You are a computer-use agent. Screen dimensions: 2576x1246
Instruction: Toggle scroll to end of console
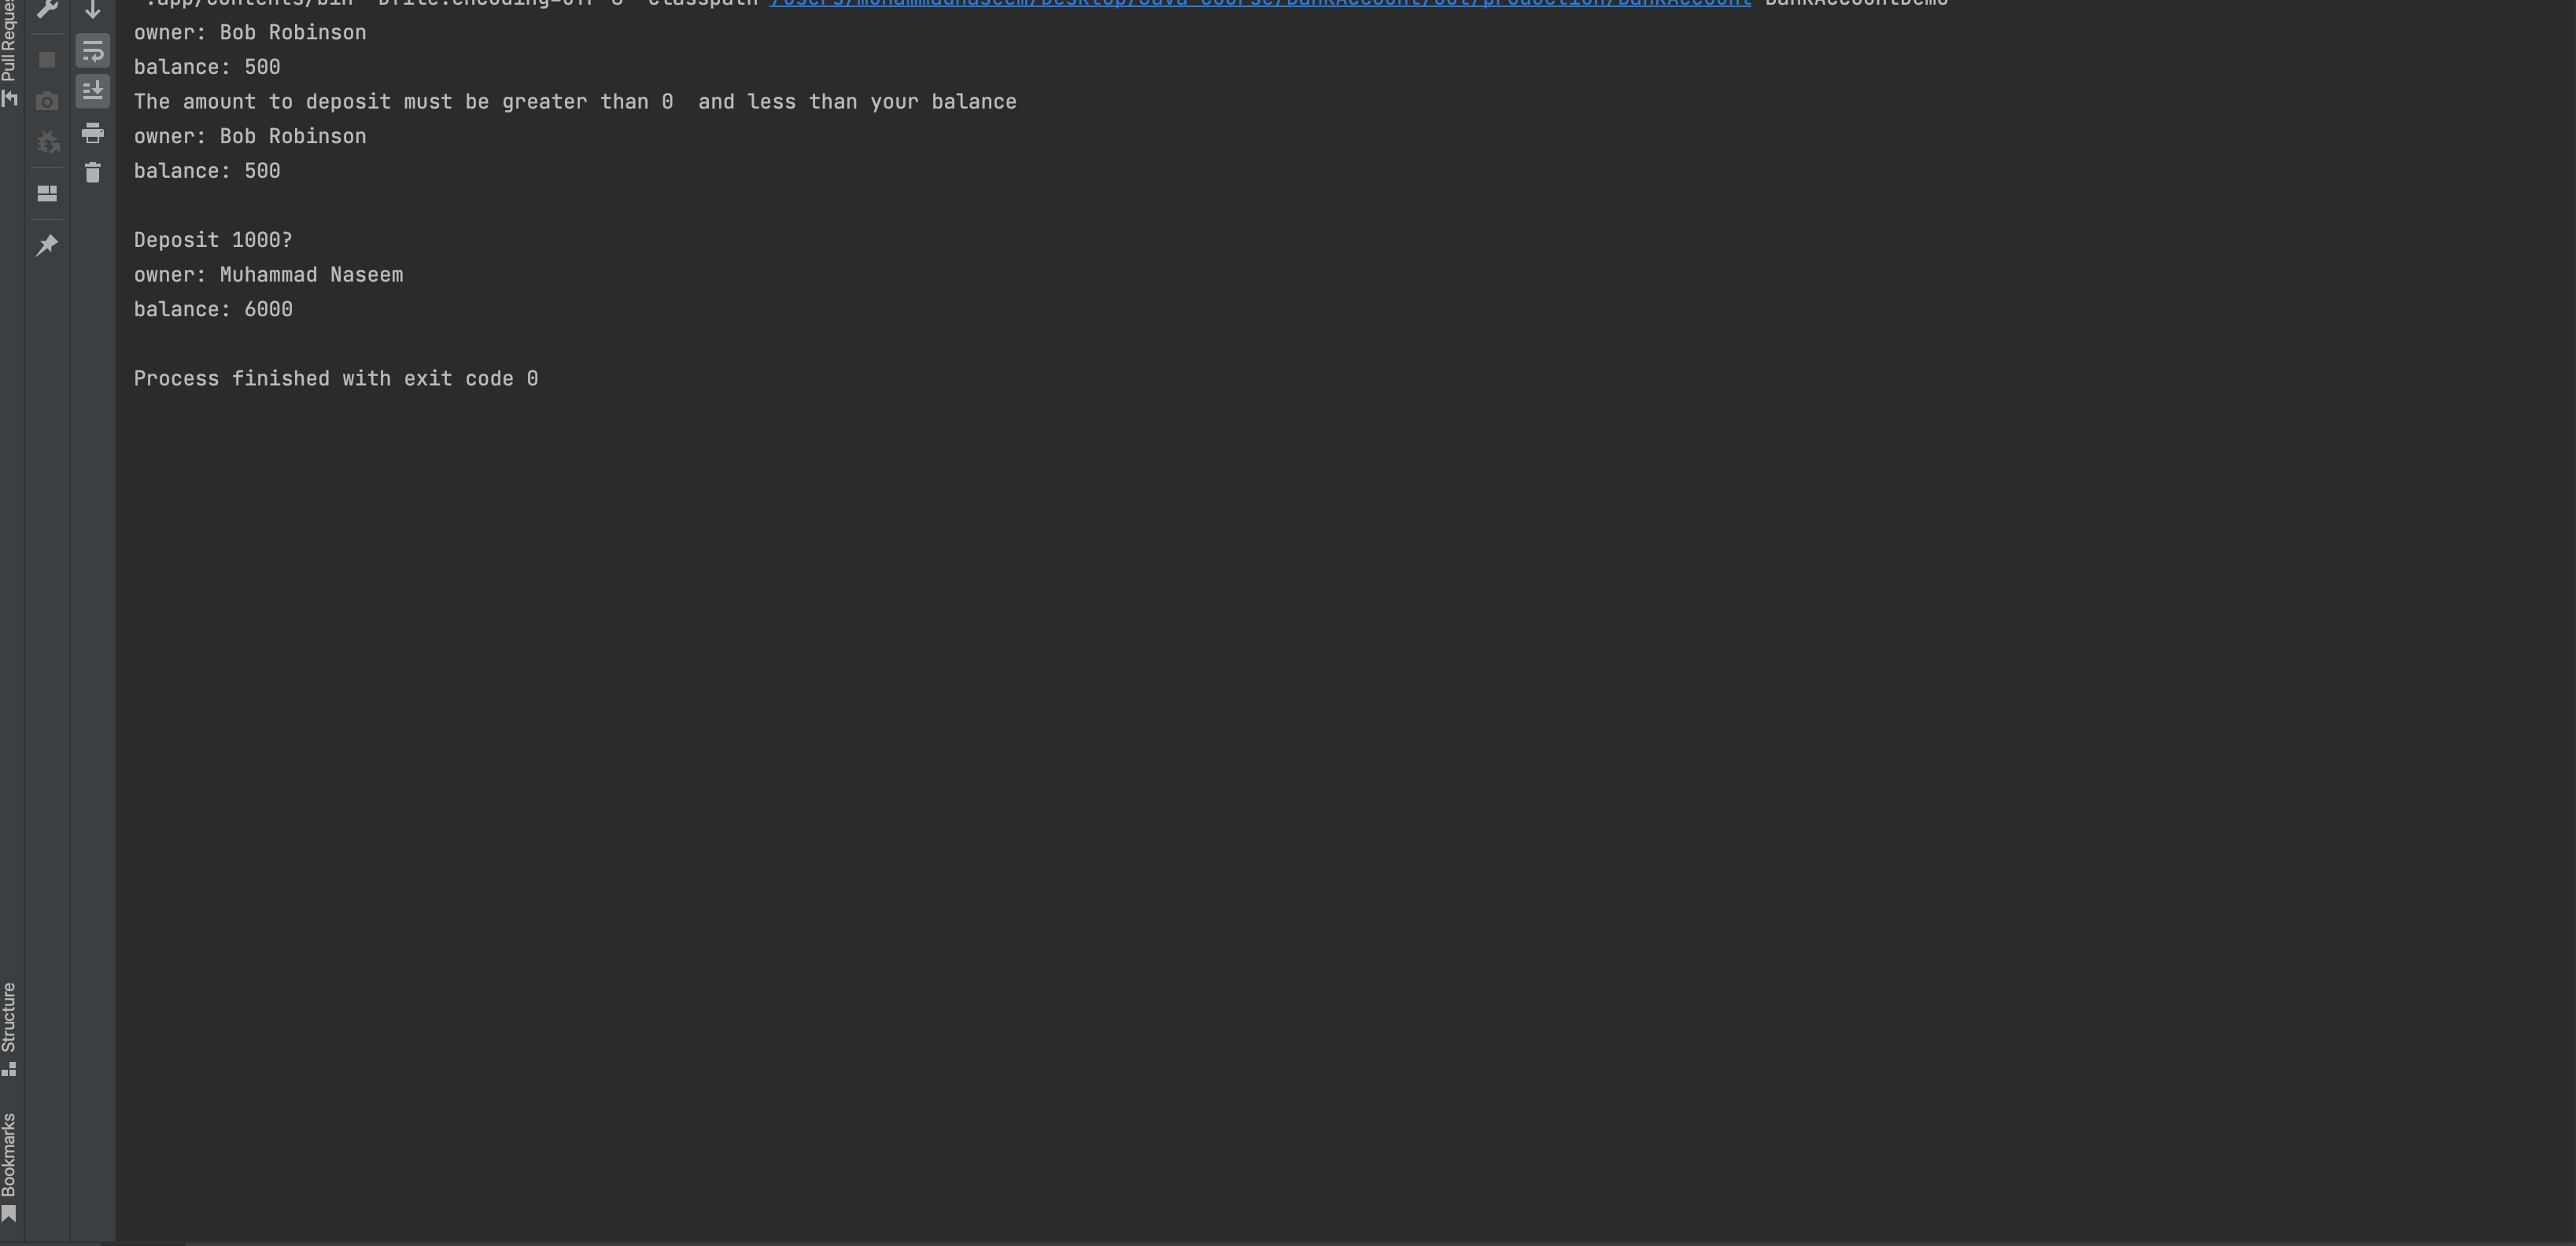93,91
